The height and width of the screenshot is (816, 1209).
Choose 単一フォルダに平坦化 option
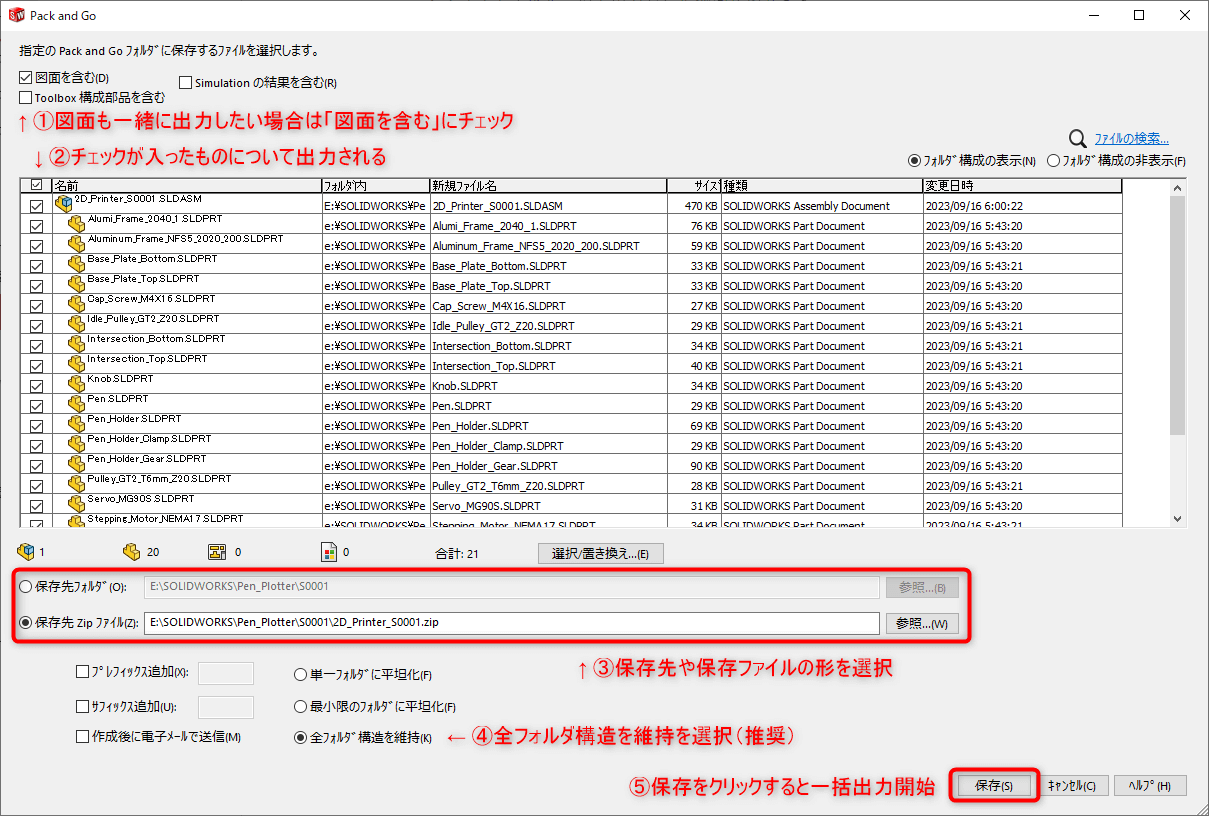tap(300, 675)
